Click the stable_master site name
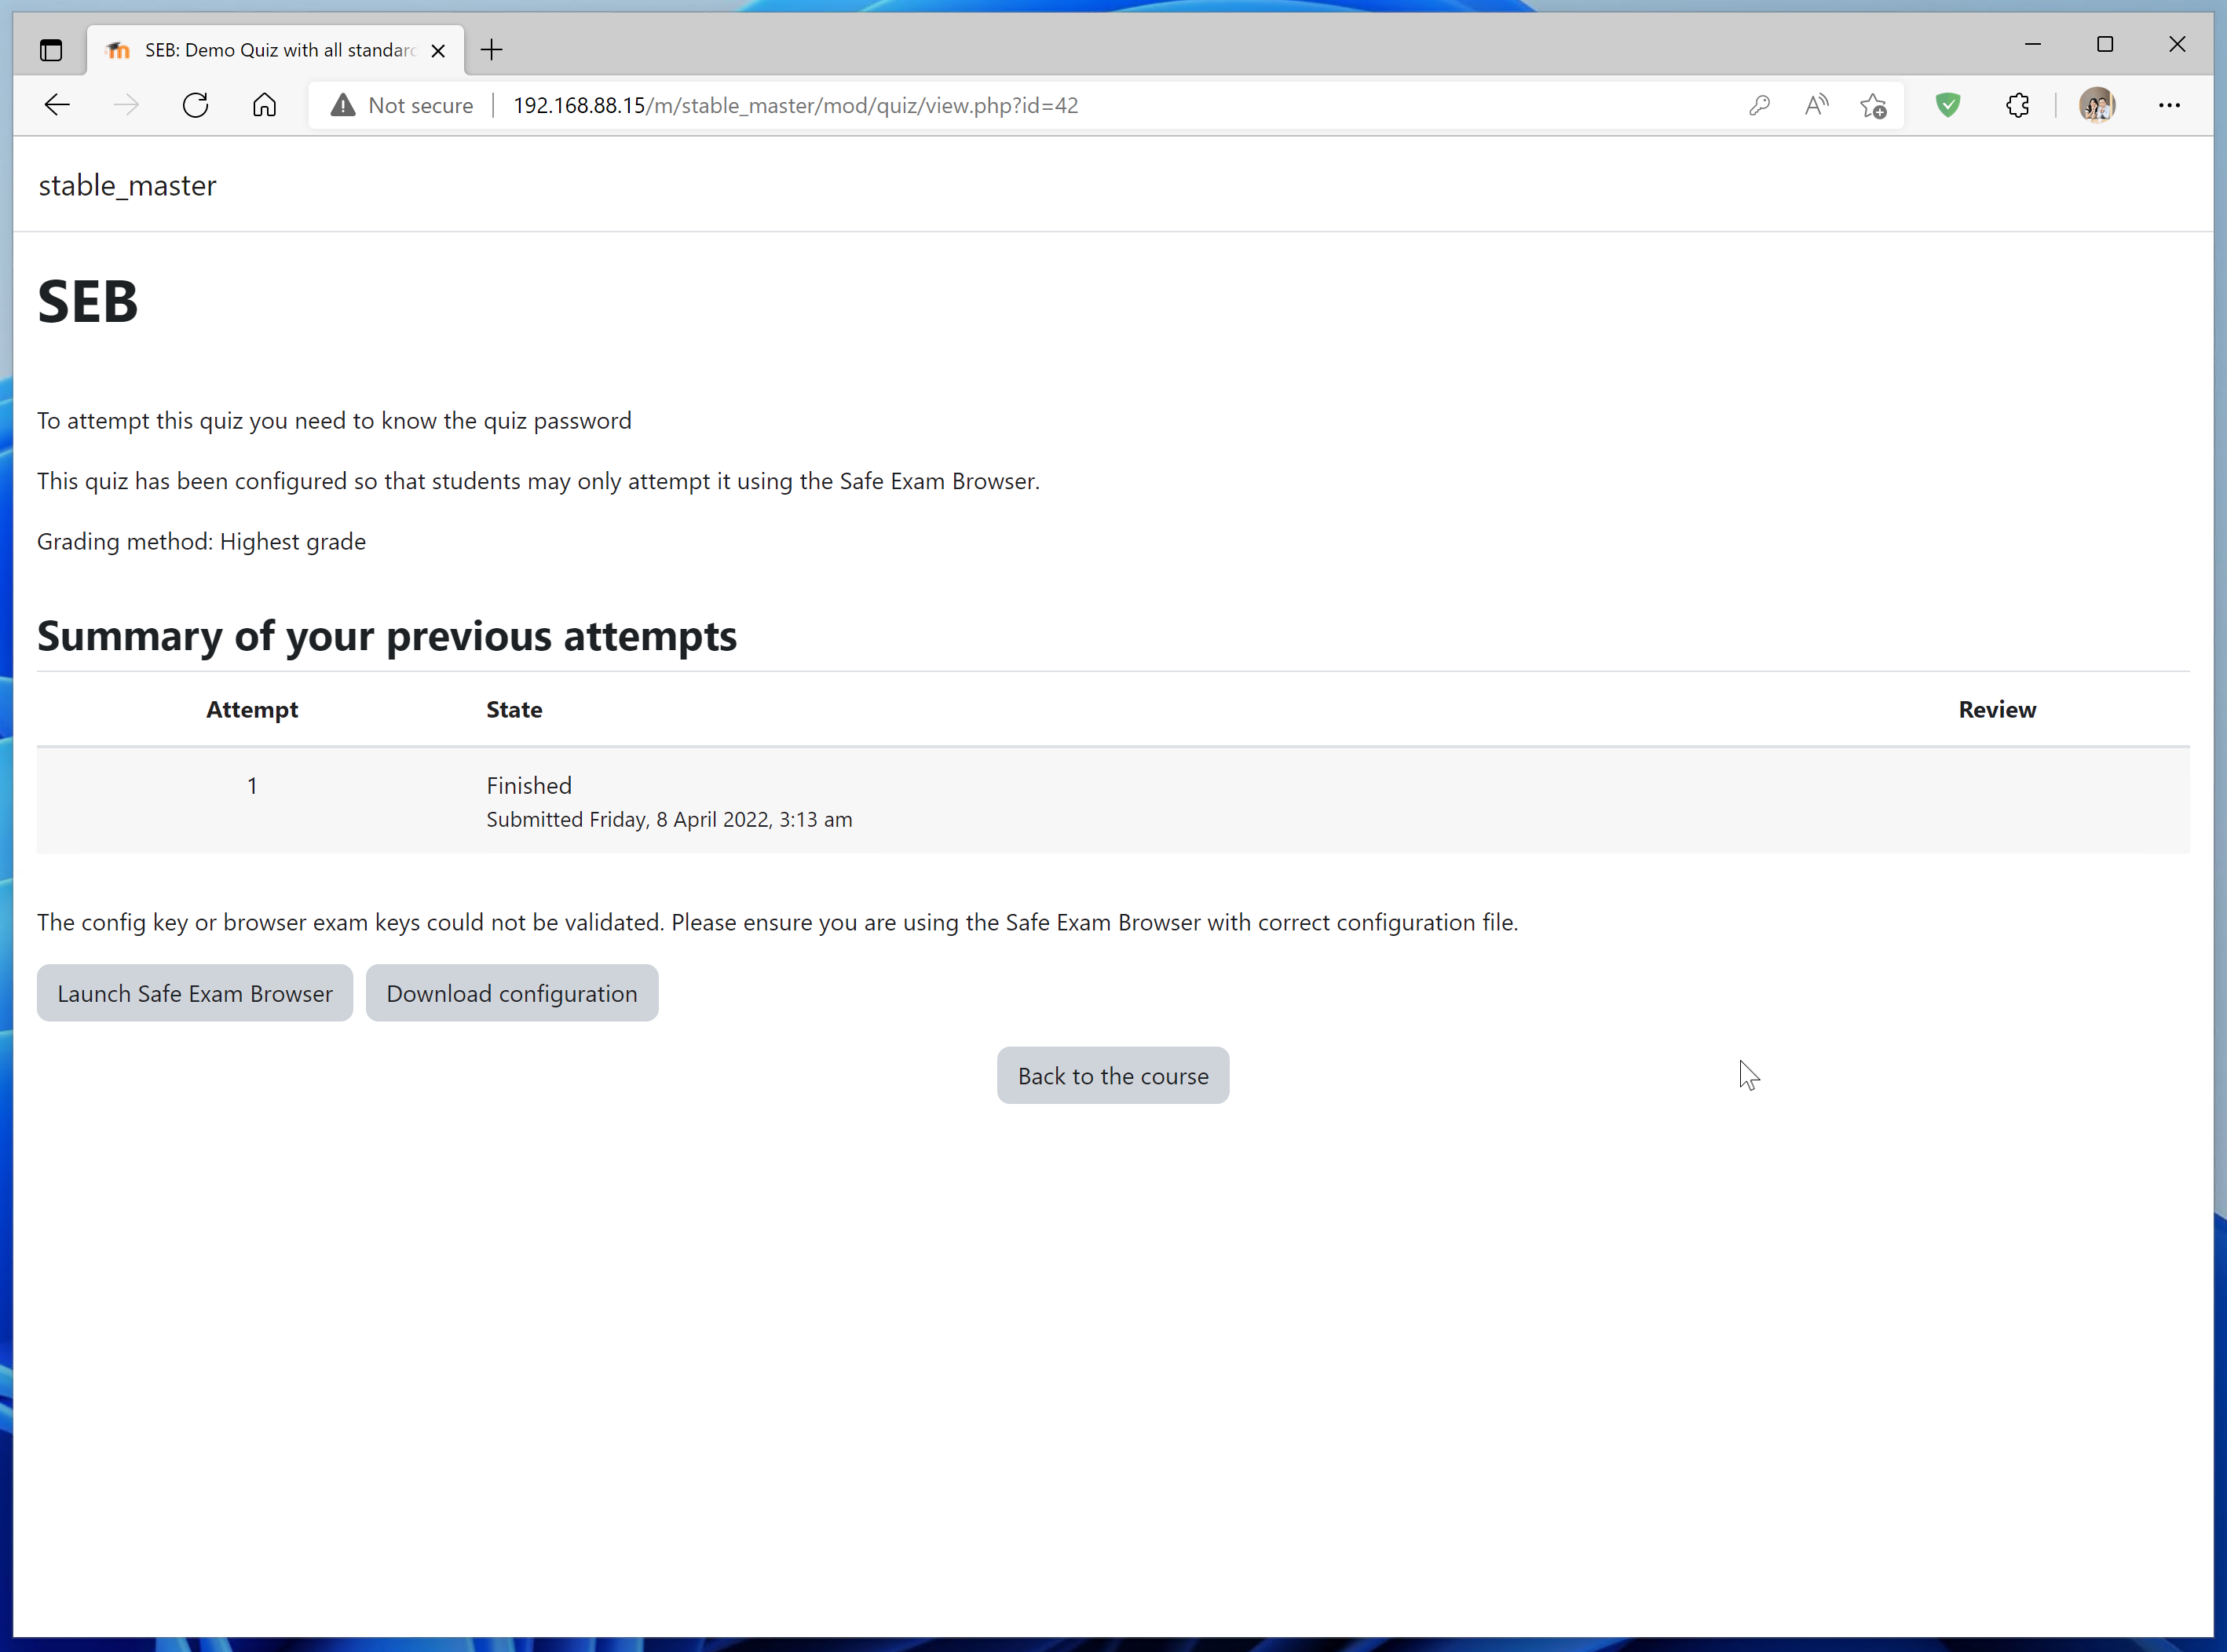 pyautogui.click(x=127, y=185)
